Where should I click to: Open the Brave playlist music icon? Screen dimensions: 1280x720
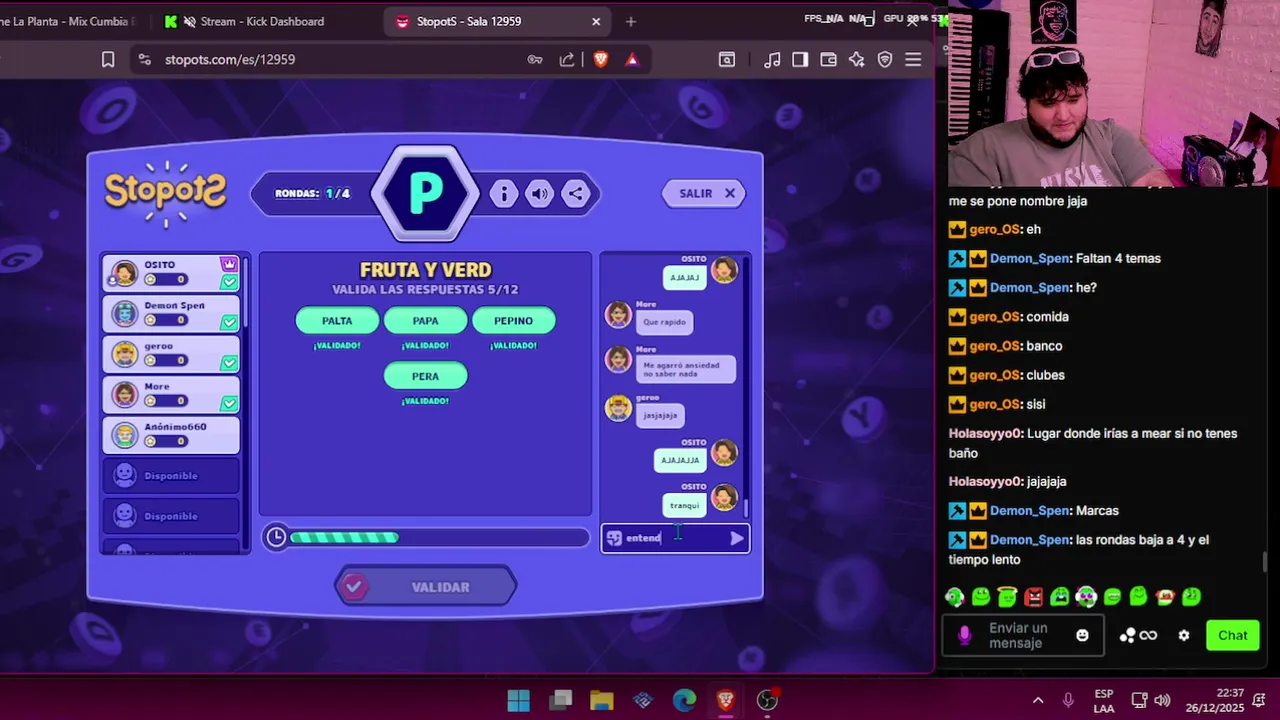772,60
